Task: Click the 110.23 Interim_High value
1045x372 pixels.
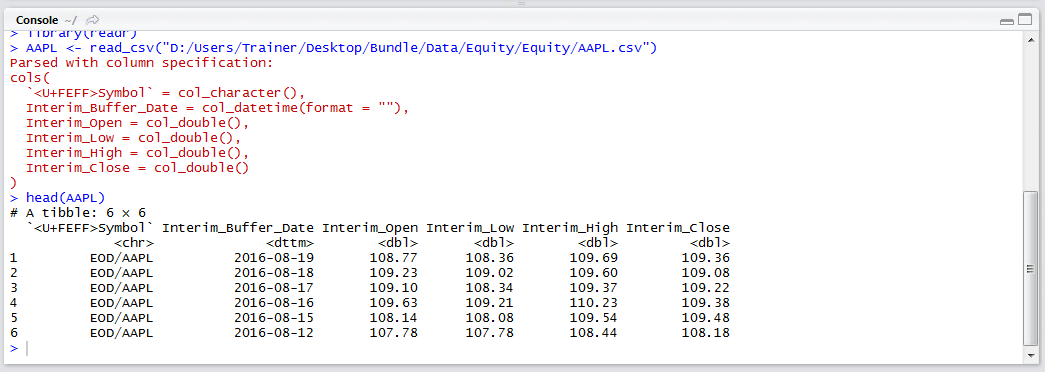Action: pos(594,303)
